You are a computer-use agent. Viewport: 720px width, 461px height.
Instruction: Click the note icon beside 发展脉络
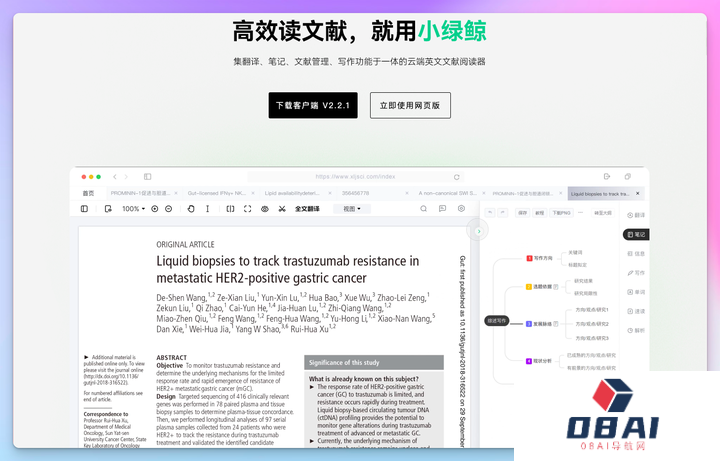pyautogui.click(x=556, y=324)
